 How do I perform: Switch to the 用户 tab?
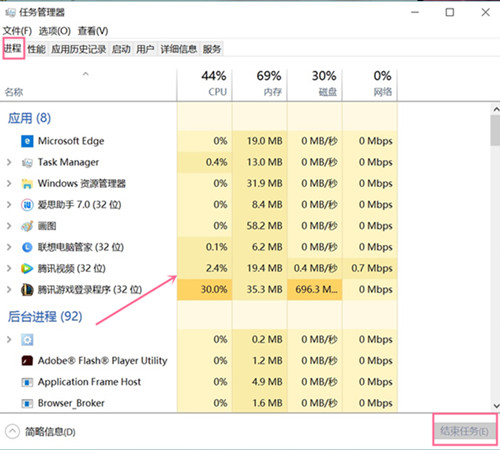(x=145, y=49)
